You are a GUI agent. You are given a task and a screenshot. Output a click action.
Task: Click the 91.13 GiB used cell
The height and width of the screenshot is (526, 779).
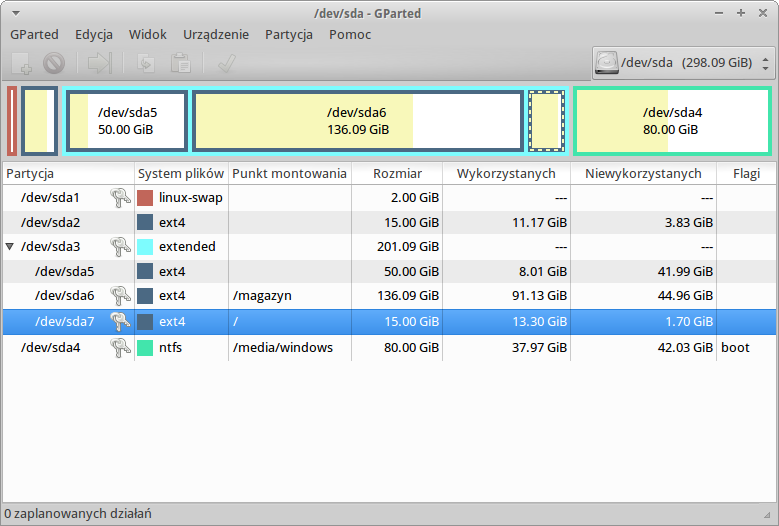[506, 296]
